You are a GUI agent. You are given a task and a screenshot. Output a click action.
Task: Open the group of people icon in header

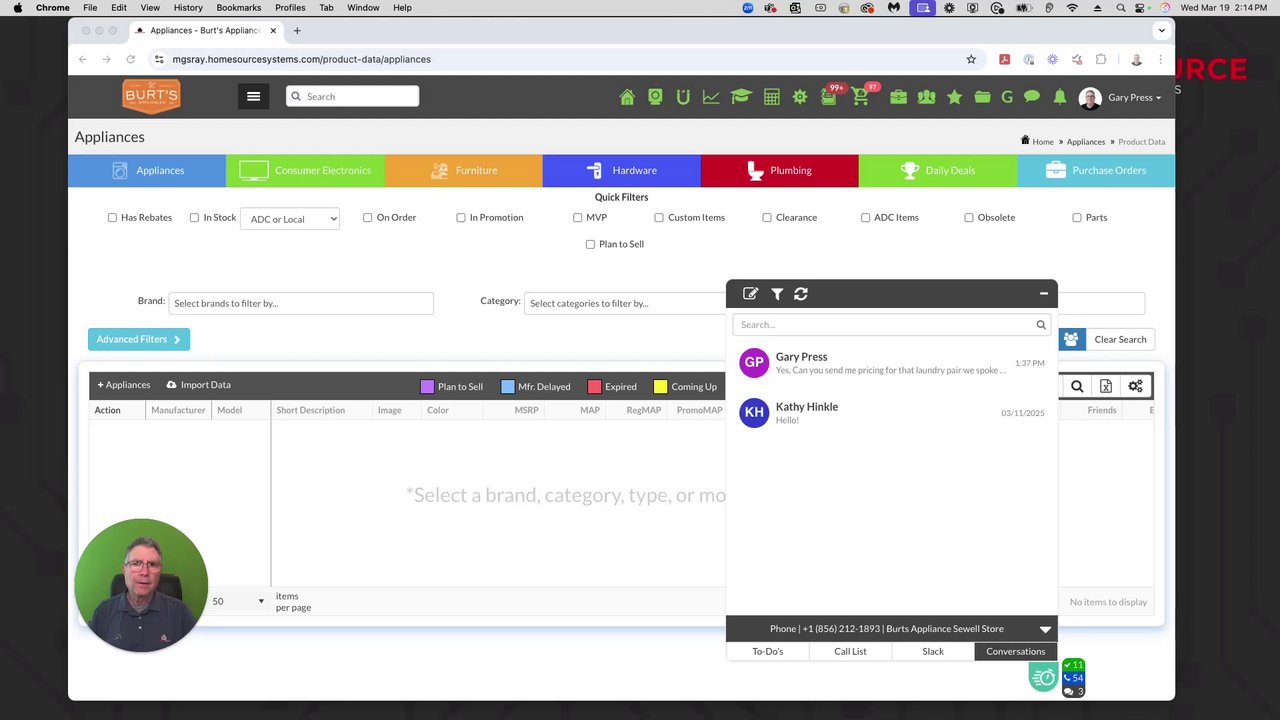point(927,97)
